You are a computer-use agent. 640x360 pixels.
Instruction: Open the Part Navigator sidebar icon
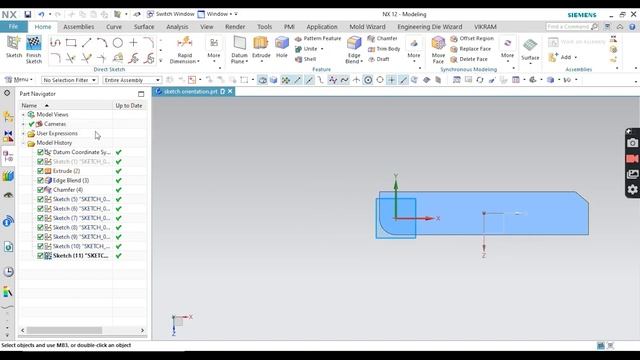(8, 156)
